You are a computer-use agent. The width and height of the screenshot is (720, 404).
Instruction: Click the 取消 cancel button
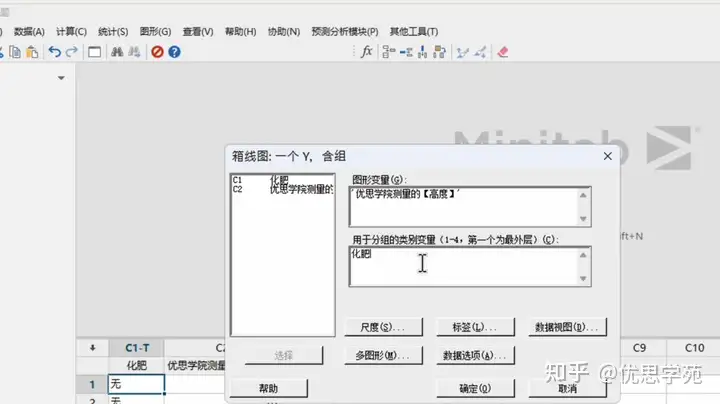coord(568,388)
